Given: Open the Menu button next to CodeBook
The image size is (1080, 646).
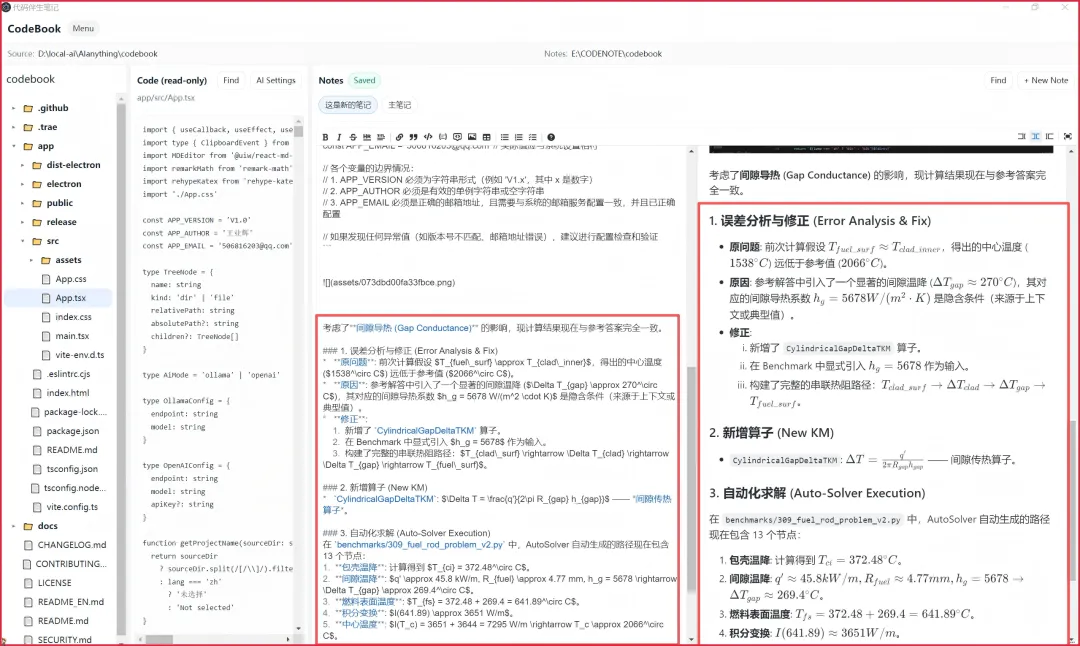Looking at the screenshot, I should pos(83,28).
